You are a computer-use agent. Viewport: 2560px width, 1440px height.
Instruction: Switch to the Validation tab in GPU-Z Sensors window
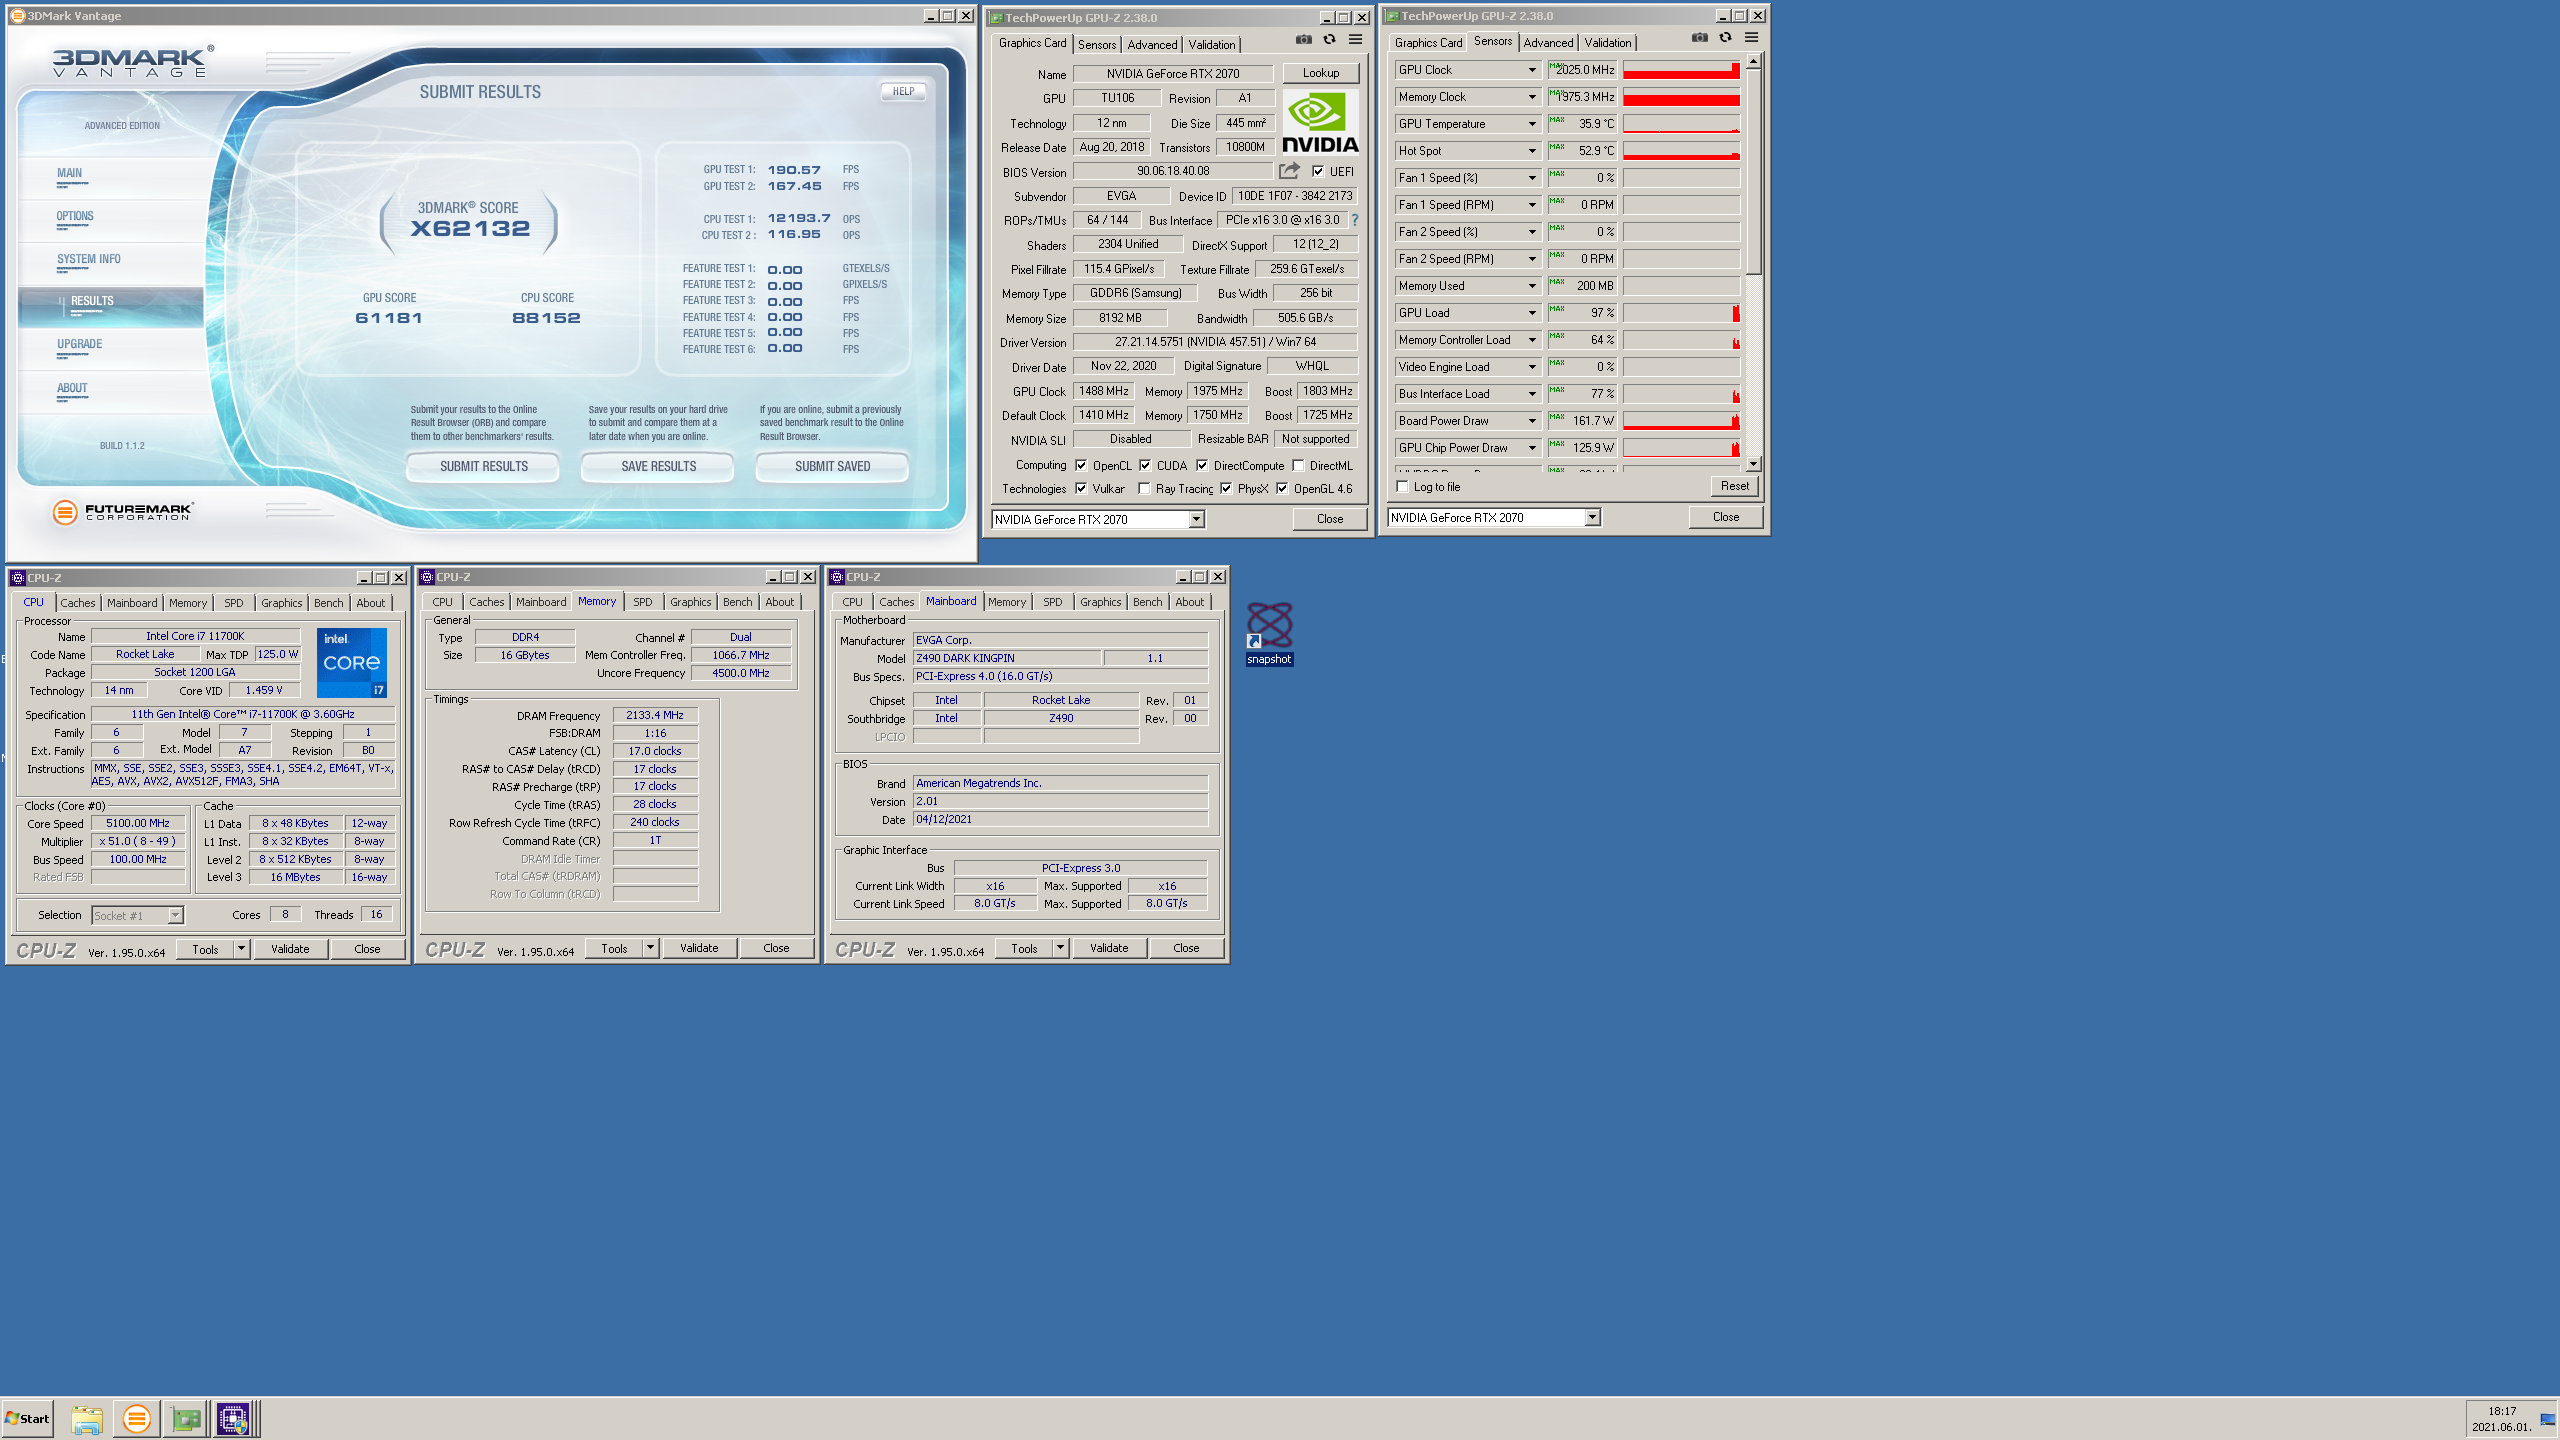1607,43
